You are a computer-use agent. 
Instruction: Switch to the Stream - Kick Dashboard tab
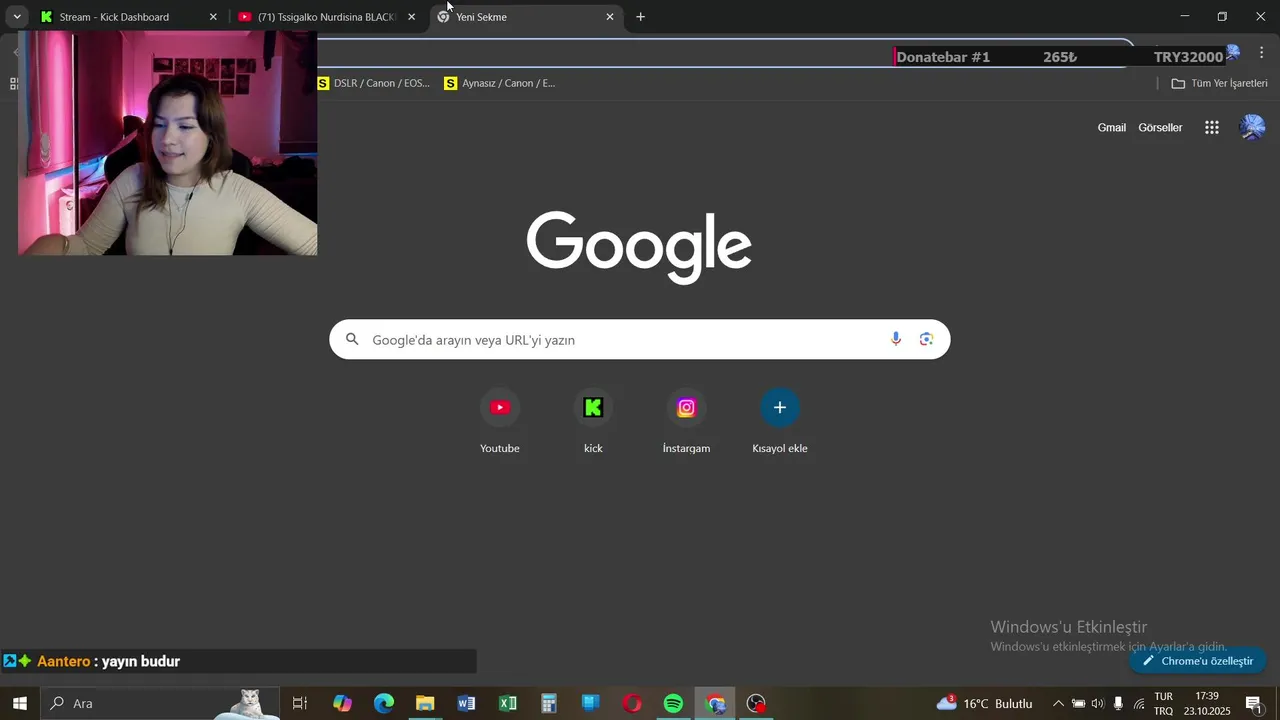click(x=128, y=17)
